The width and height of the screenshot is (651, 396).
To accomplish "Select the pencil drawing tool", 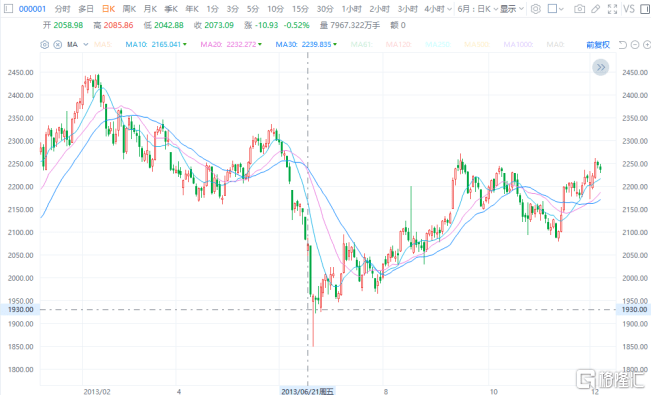I will (x=595, y=9).
